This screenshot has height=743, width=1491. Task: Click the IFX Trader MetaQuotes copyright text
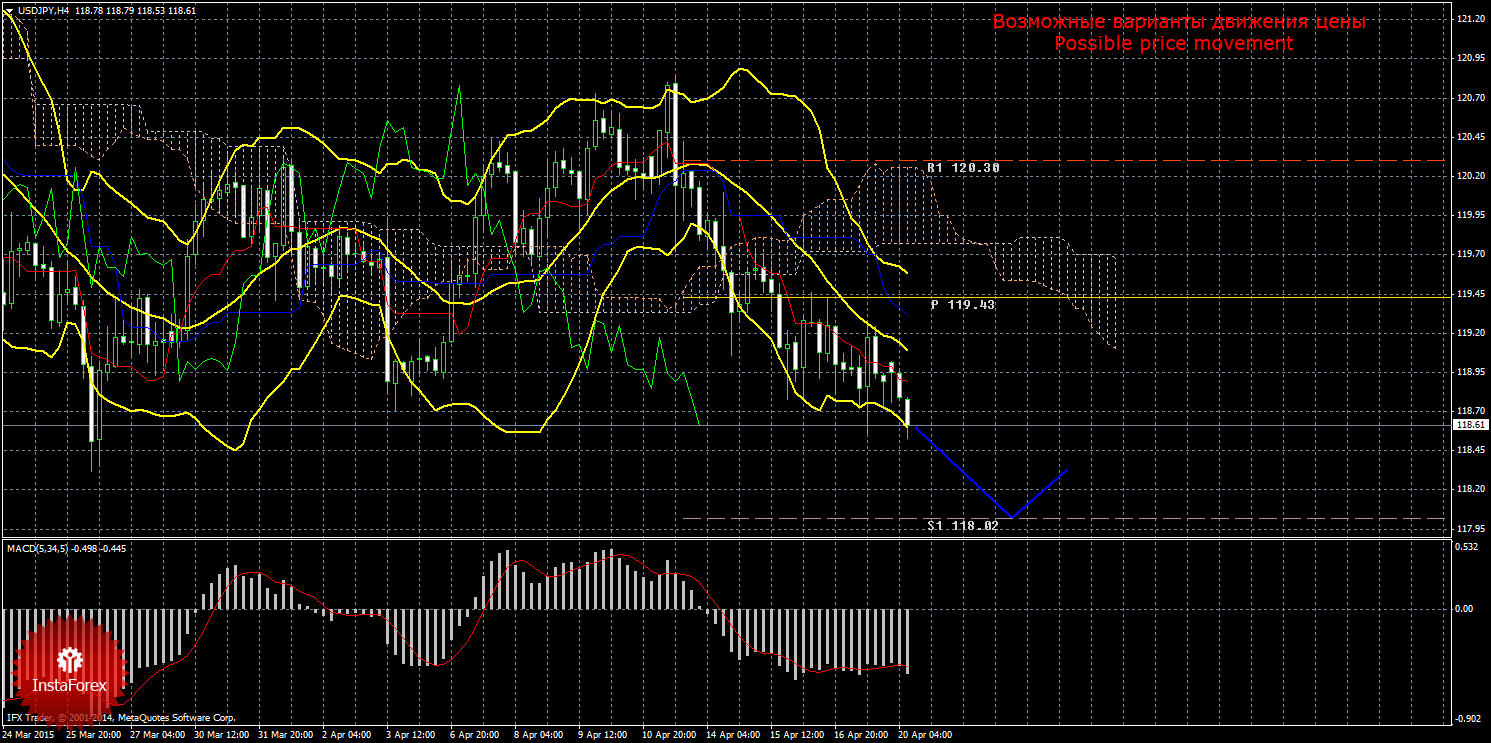tap(120, 718)
